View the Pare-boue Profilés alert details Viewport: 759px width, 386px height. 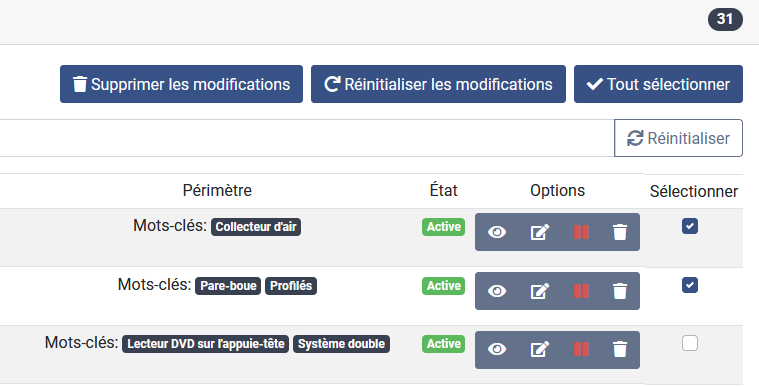(x=497, y=291)
